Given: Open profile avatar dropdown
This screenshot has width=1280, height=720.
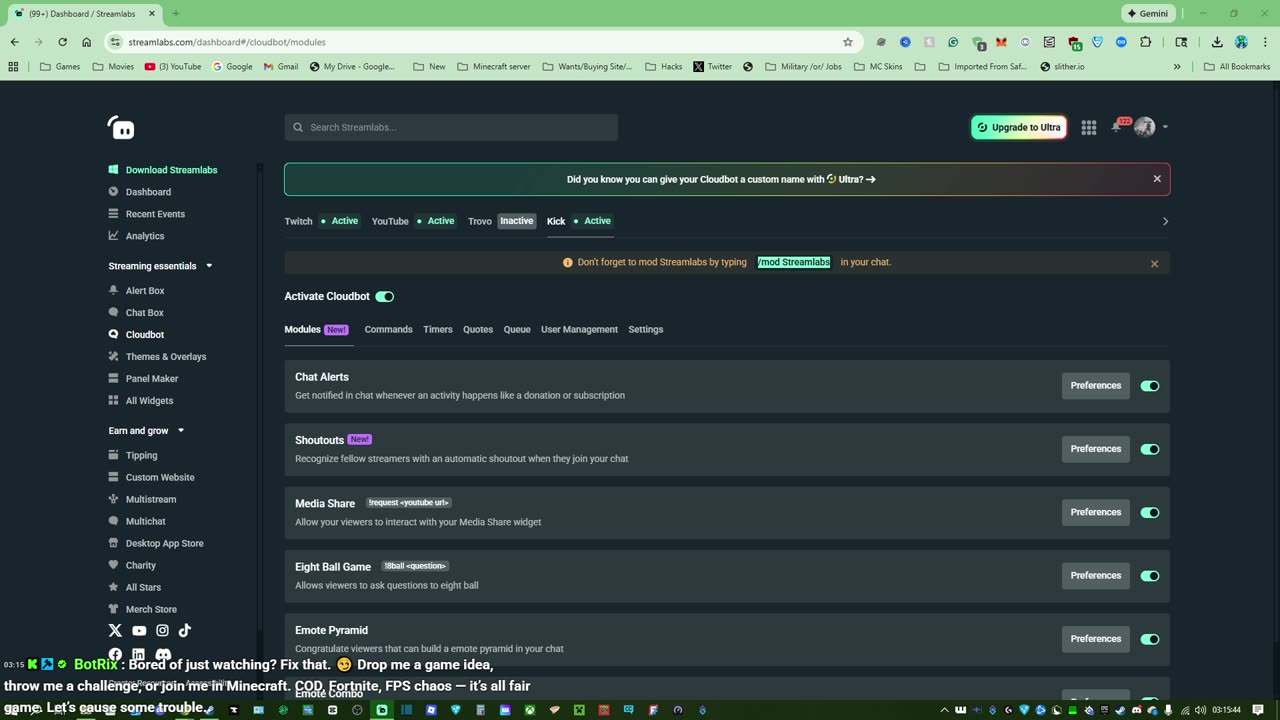Looking at the screenshot, I should tap(1151, 127).
